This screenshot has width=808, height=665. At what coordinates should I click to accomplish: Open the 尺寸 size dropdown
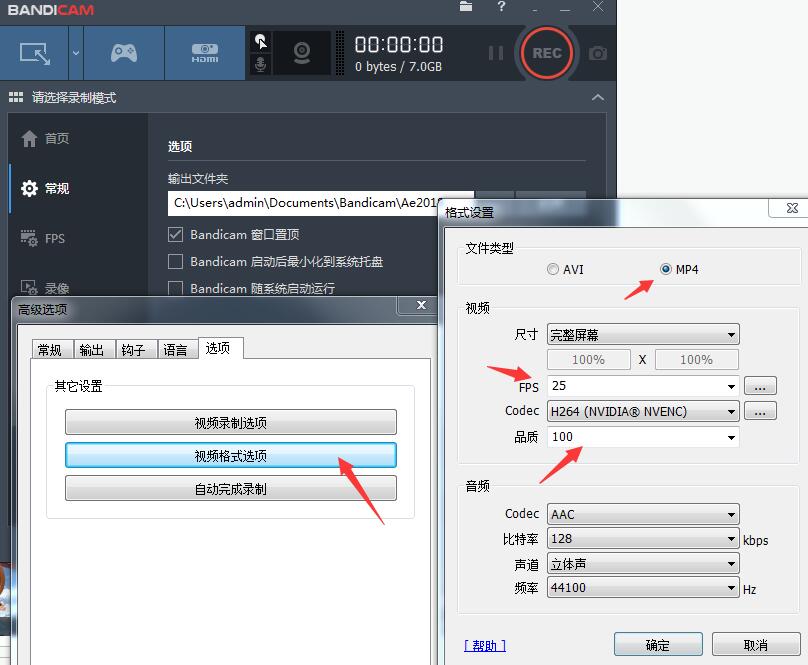[x=642, y=334]
